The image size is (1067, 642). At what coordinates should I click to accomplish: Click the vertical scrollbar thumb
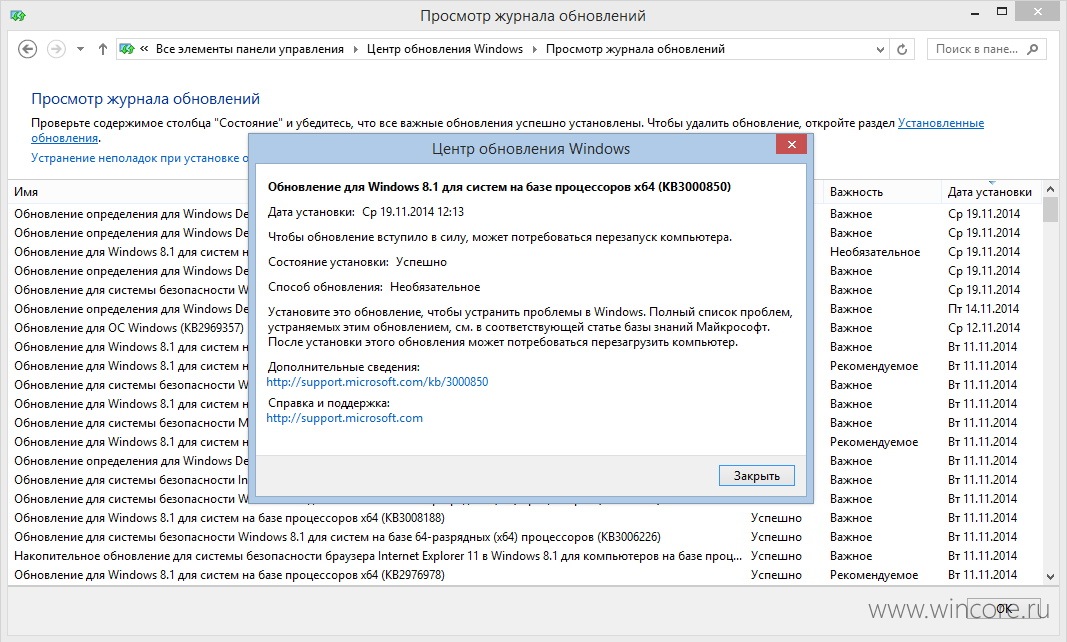1050,210
